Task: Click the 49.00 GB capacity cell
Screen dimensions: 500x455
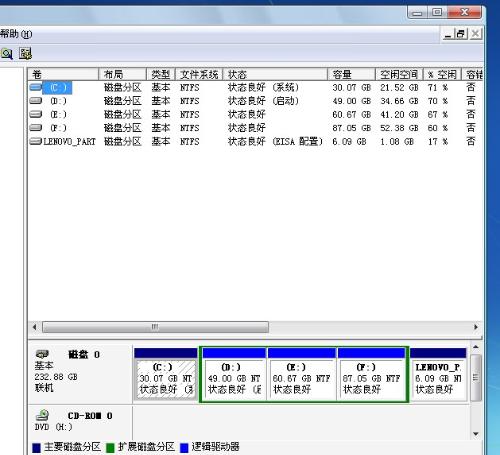Action: click(352, 101)
